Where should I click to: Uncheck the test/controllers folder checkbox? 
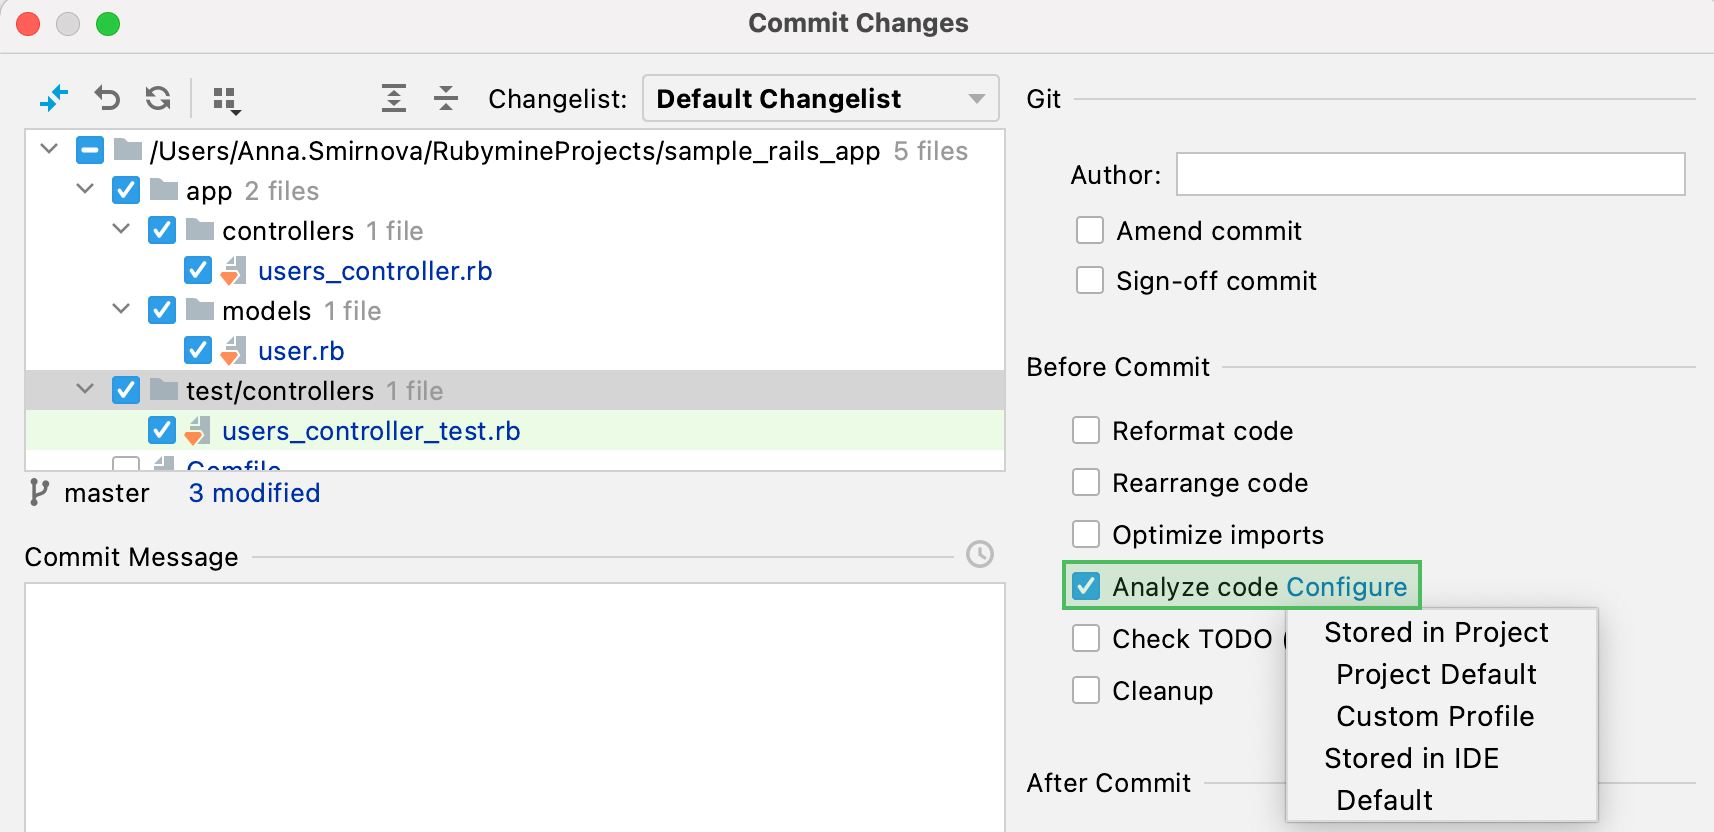[126, 390]
